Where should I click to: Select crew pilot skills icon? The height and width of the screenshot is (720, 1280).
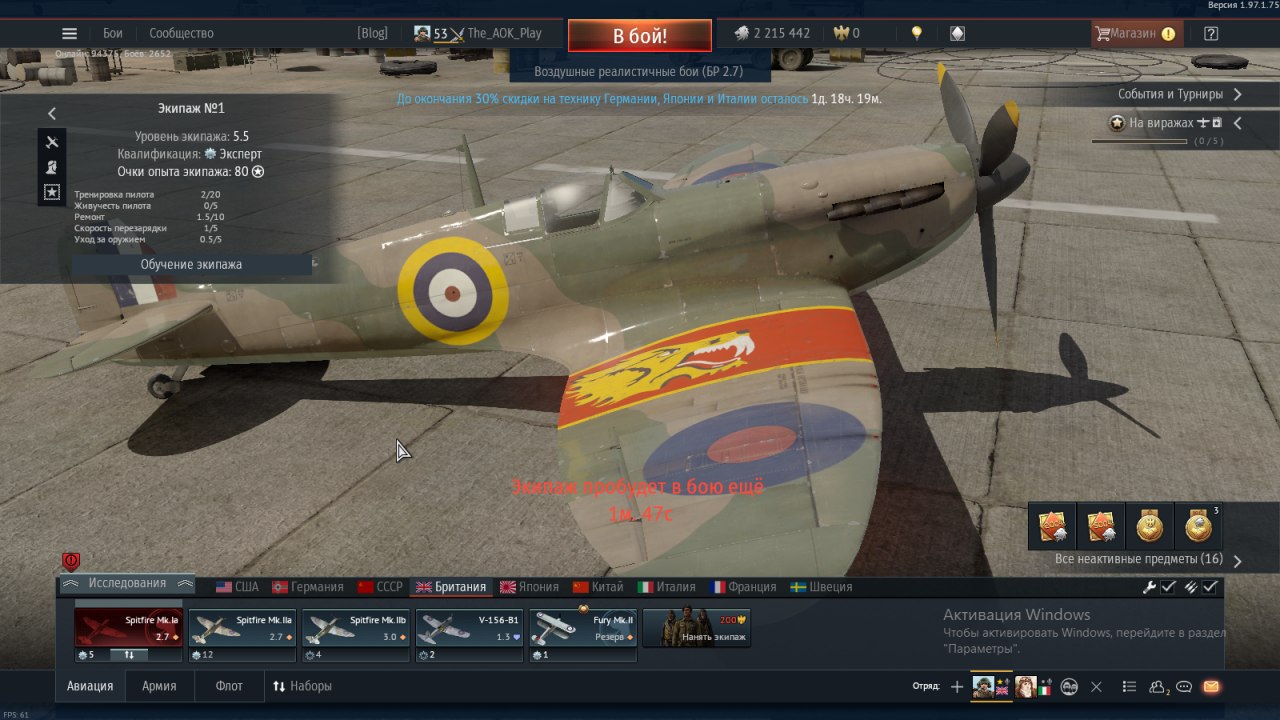[x=52, y=167]
